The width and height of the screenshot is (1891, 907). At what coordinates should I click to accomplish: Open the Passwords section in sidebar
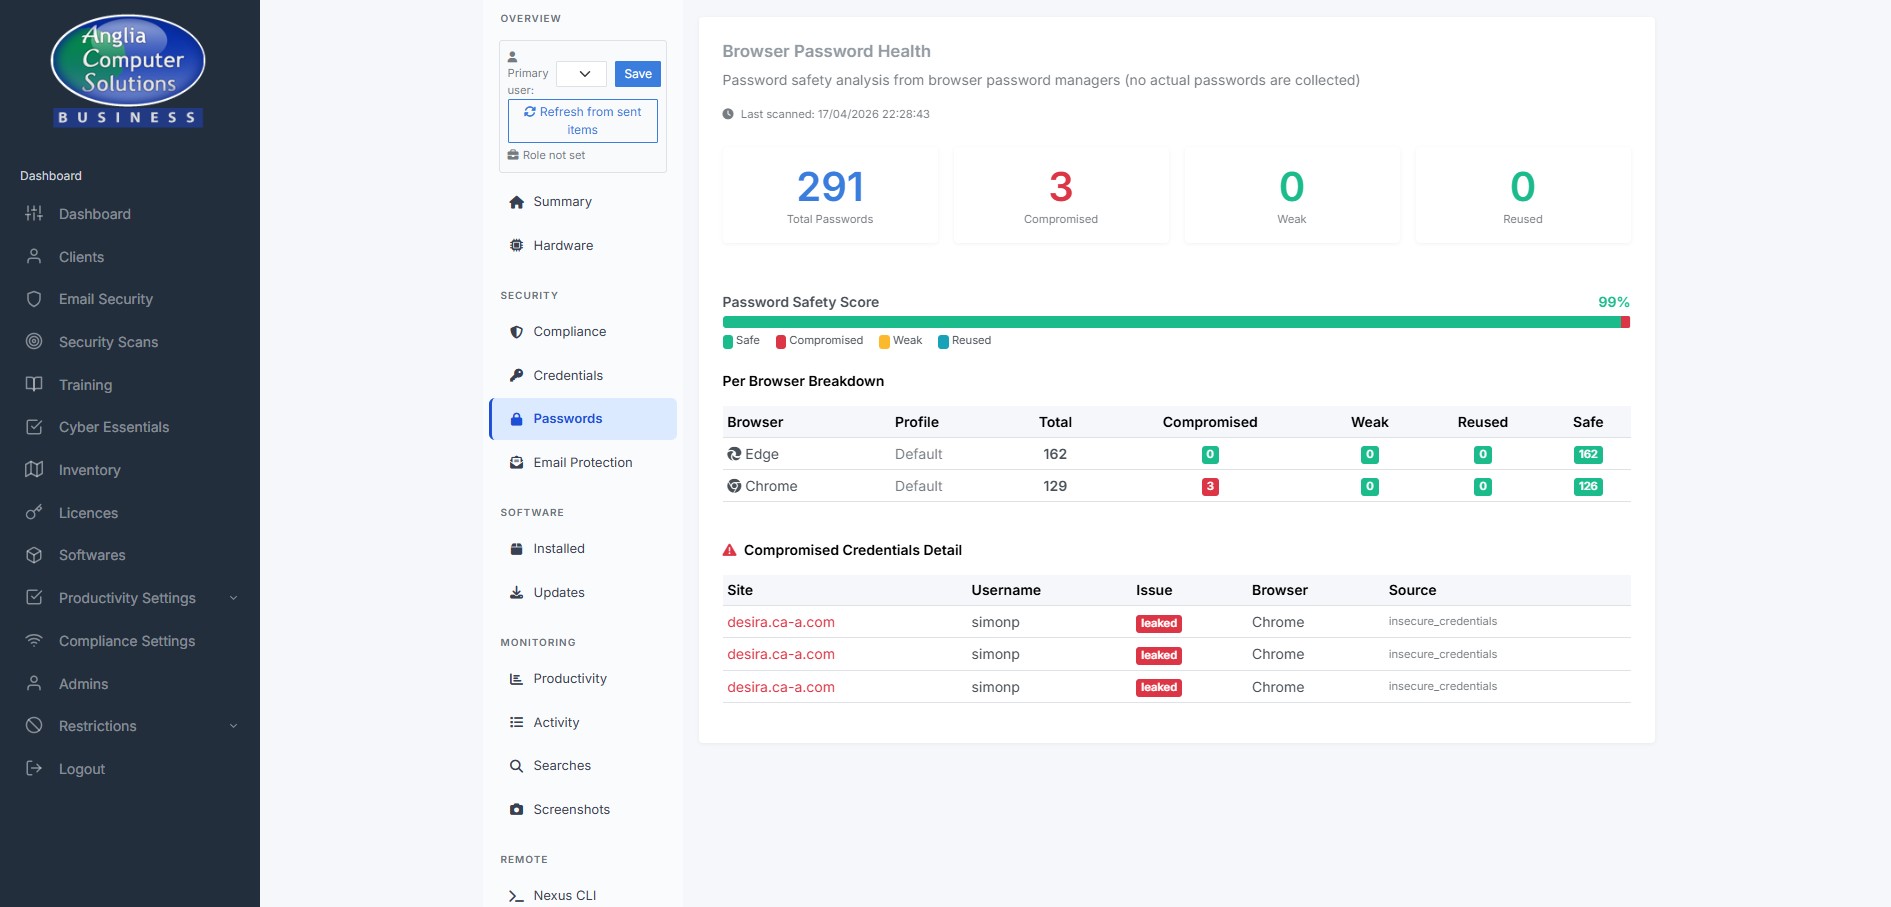click(567, 418)
